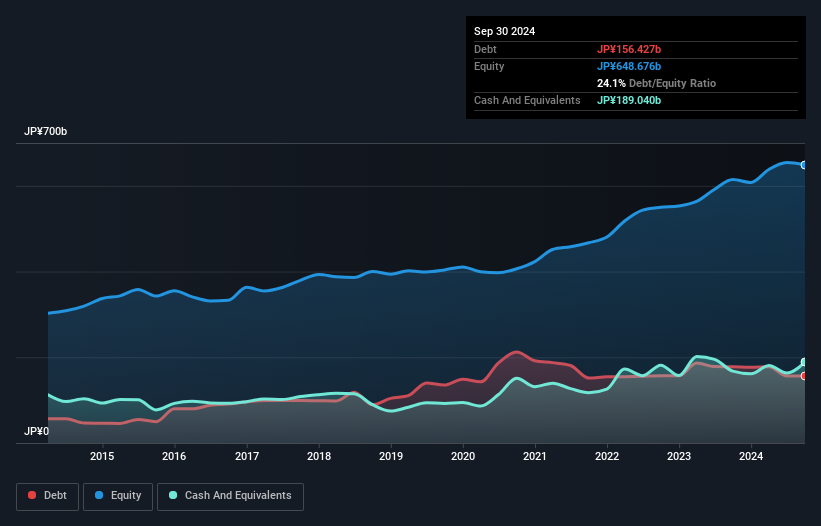This screenshot has height=526, width=821.
Task: Toggle the Debt series legend button
Action: click(x=48, y=496)
